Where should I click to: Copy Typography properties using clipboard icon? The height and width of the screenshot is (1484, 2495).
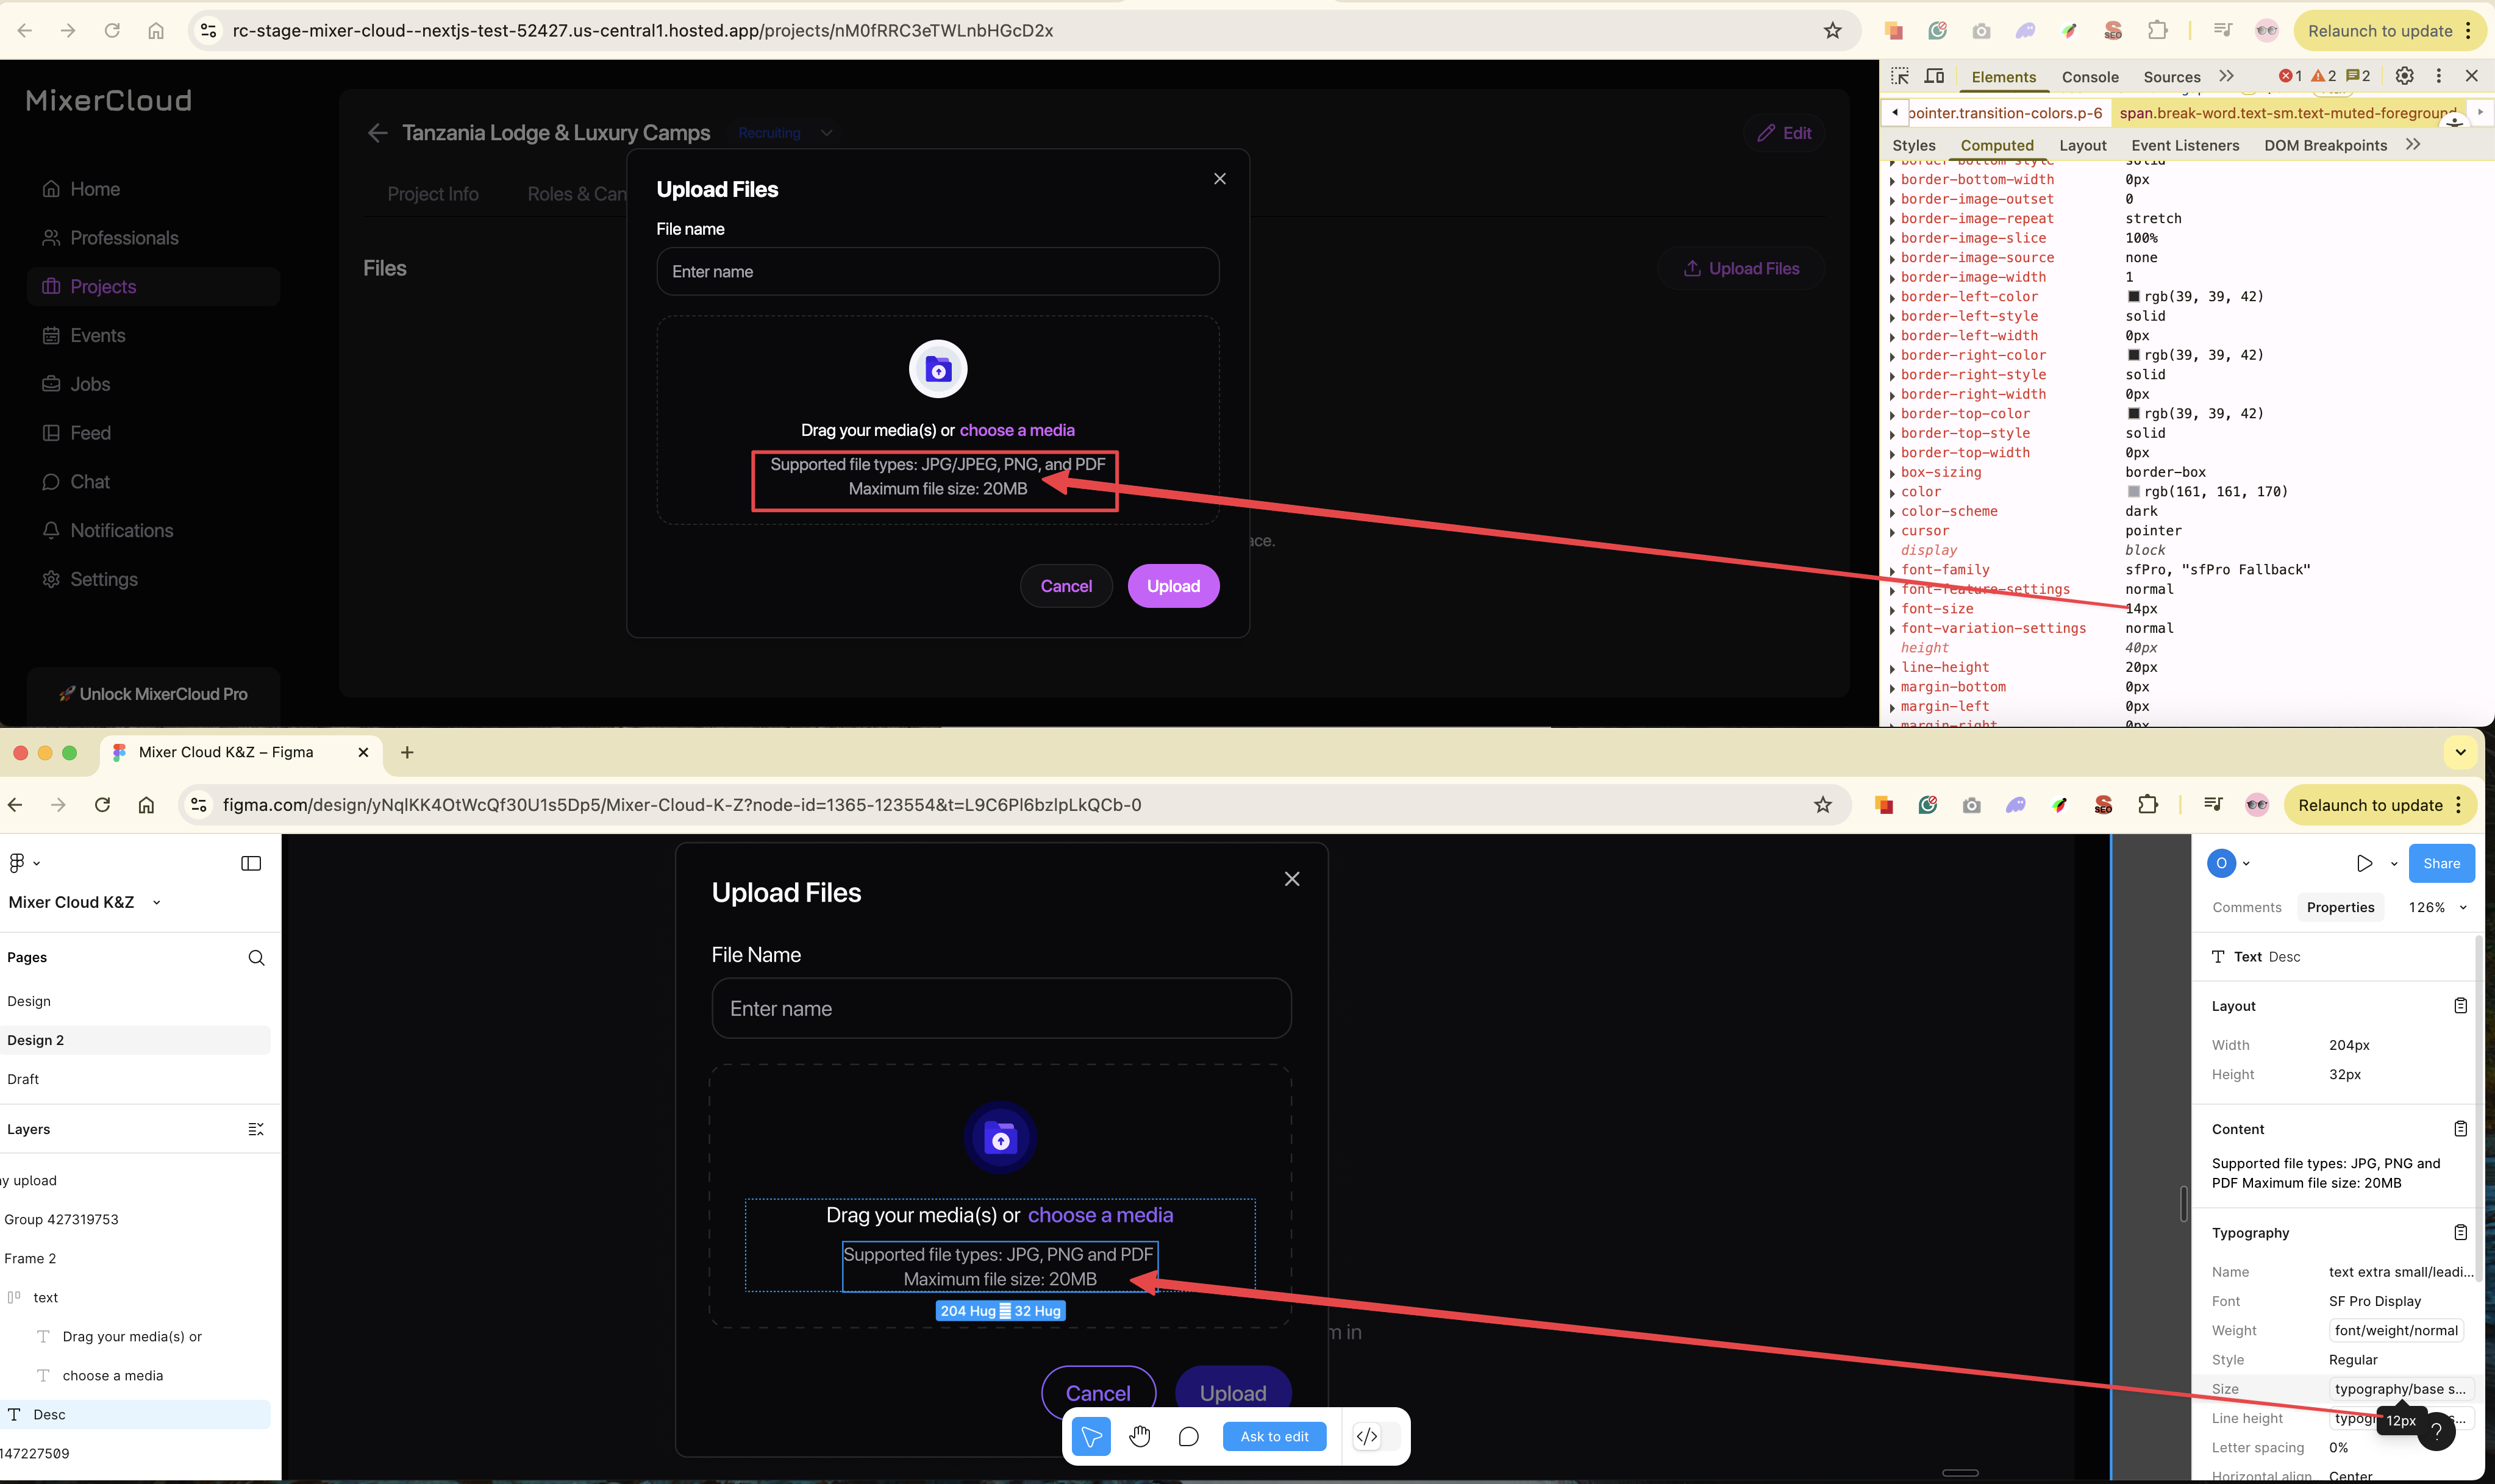click(2460, 1232)
